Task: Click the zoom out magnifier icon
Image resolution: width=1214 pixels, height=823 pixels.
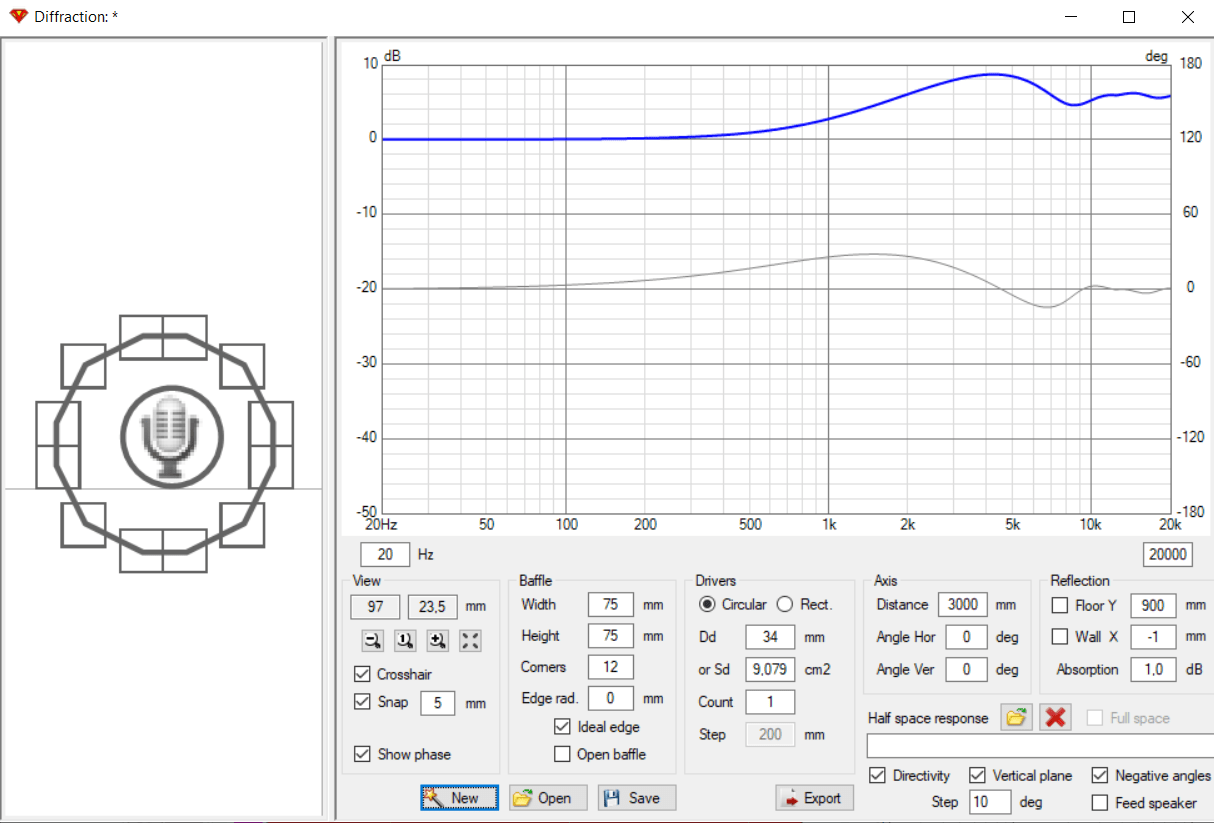Action: point(373,642)
